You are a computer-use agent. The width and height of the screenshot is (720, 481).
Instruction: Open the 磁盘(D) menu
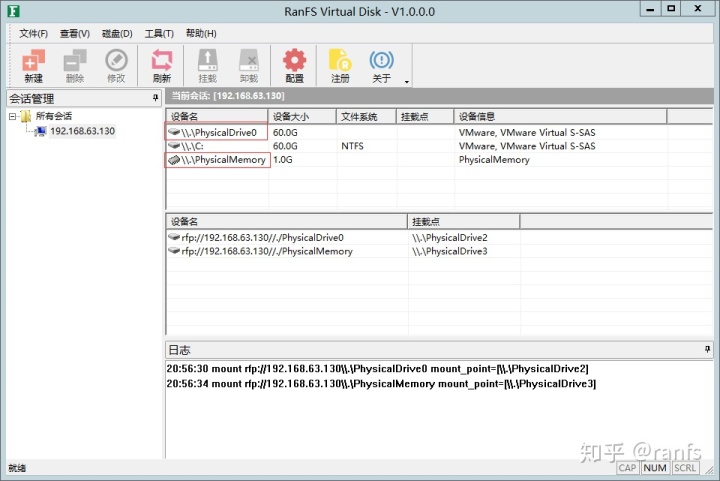(x=117, y=34)
